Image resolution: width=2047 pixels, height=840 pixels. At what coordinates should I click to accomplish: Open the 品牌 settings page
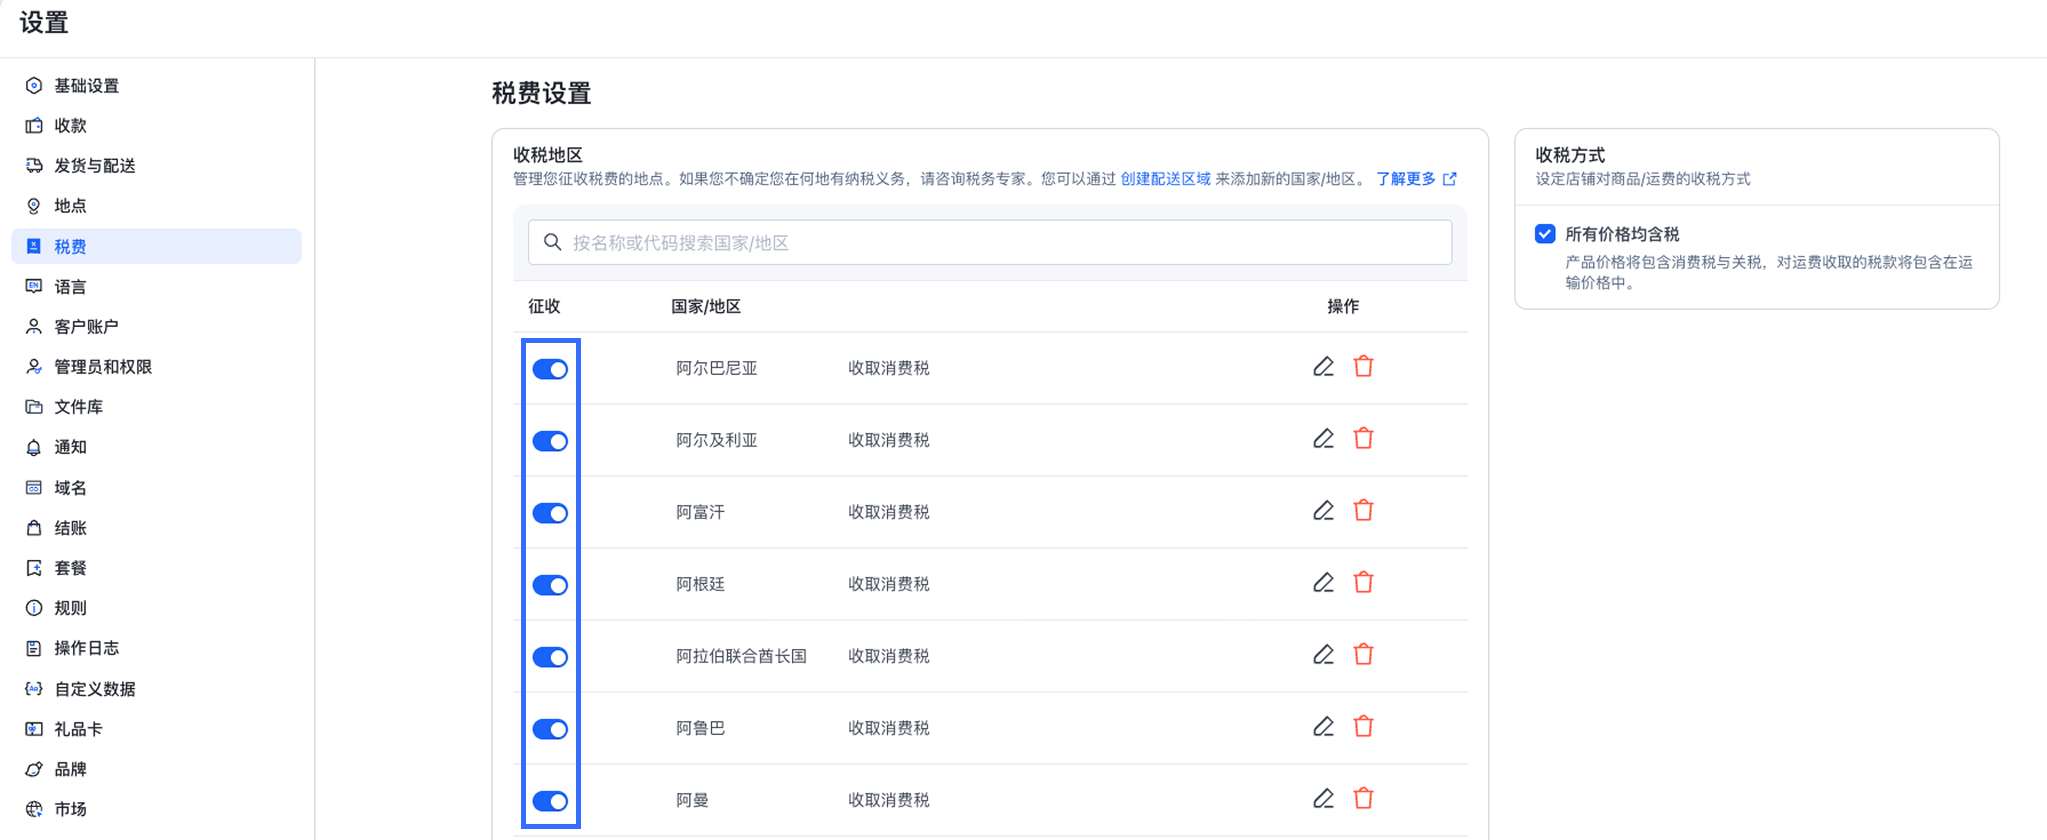tap(156, 769)
